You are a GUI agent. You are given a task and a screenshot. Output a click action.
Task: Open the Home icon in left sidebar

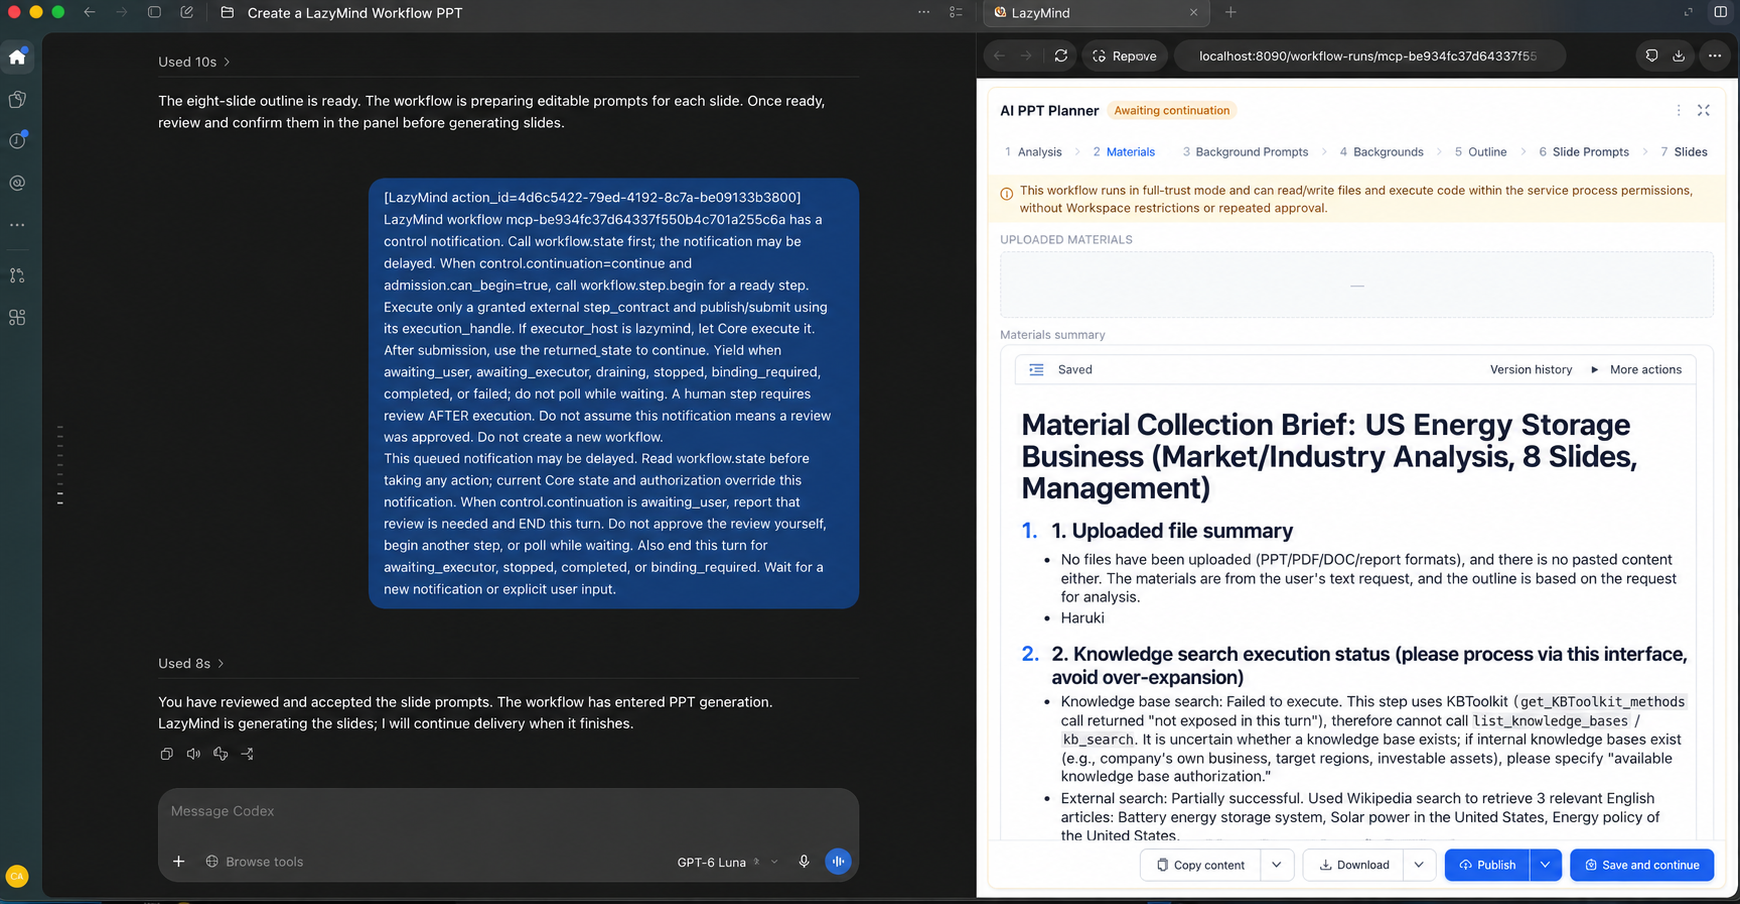(17, 57)
